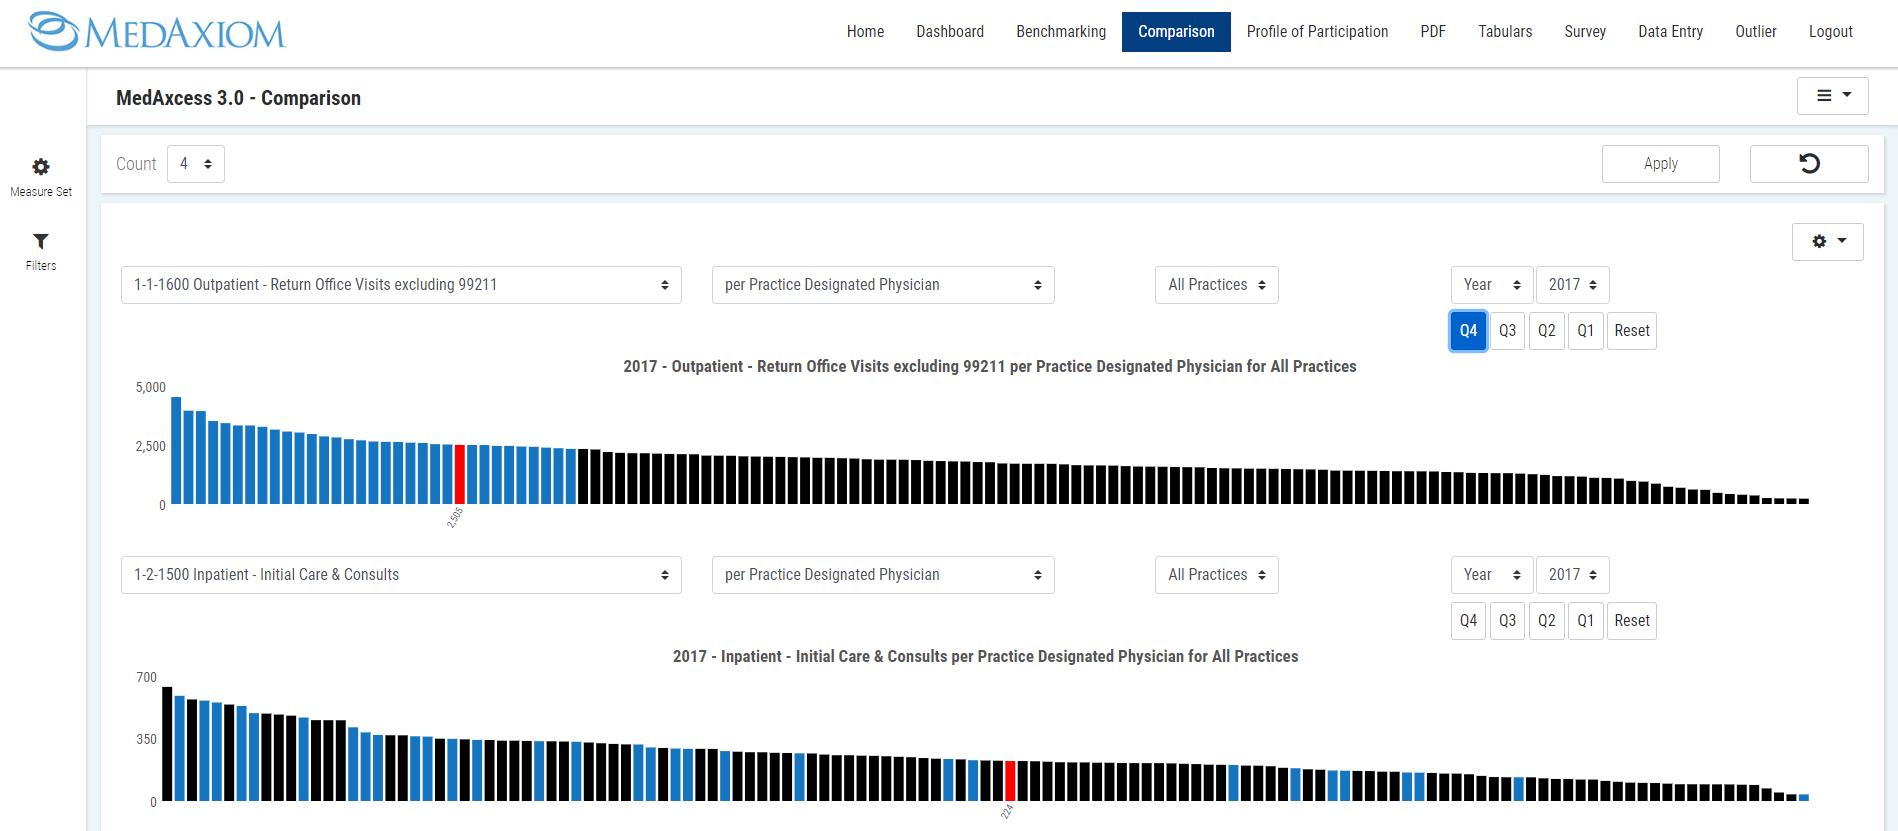Open the hamburger menu in page header
Screen dimensions: 1898x831
click(x=1832, y=96)
